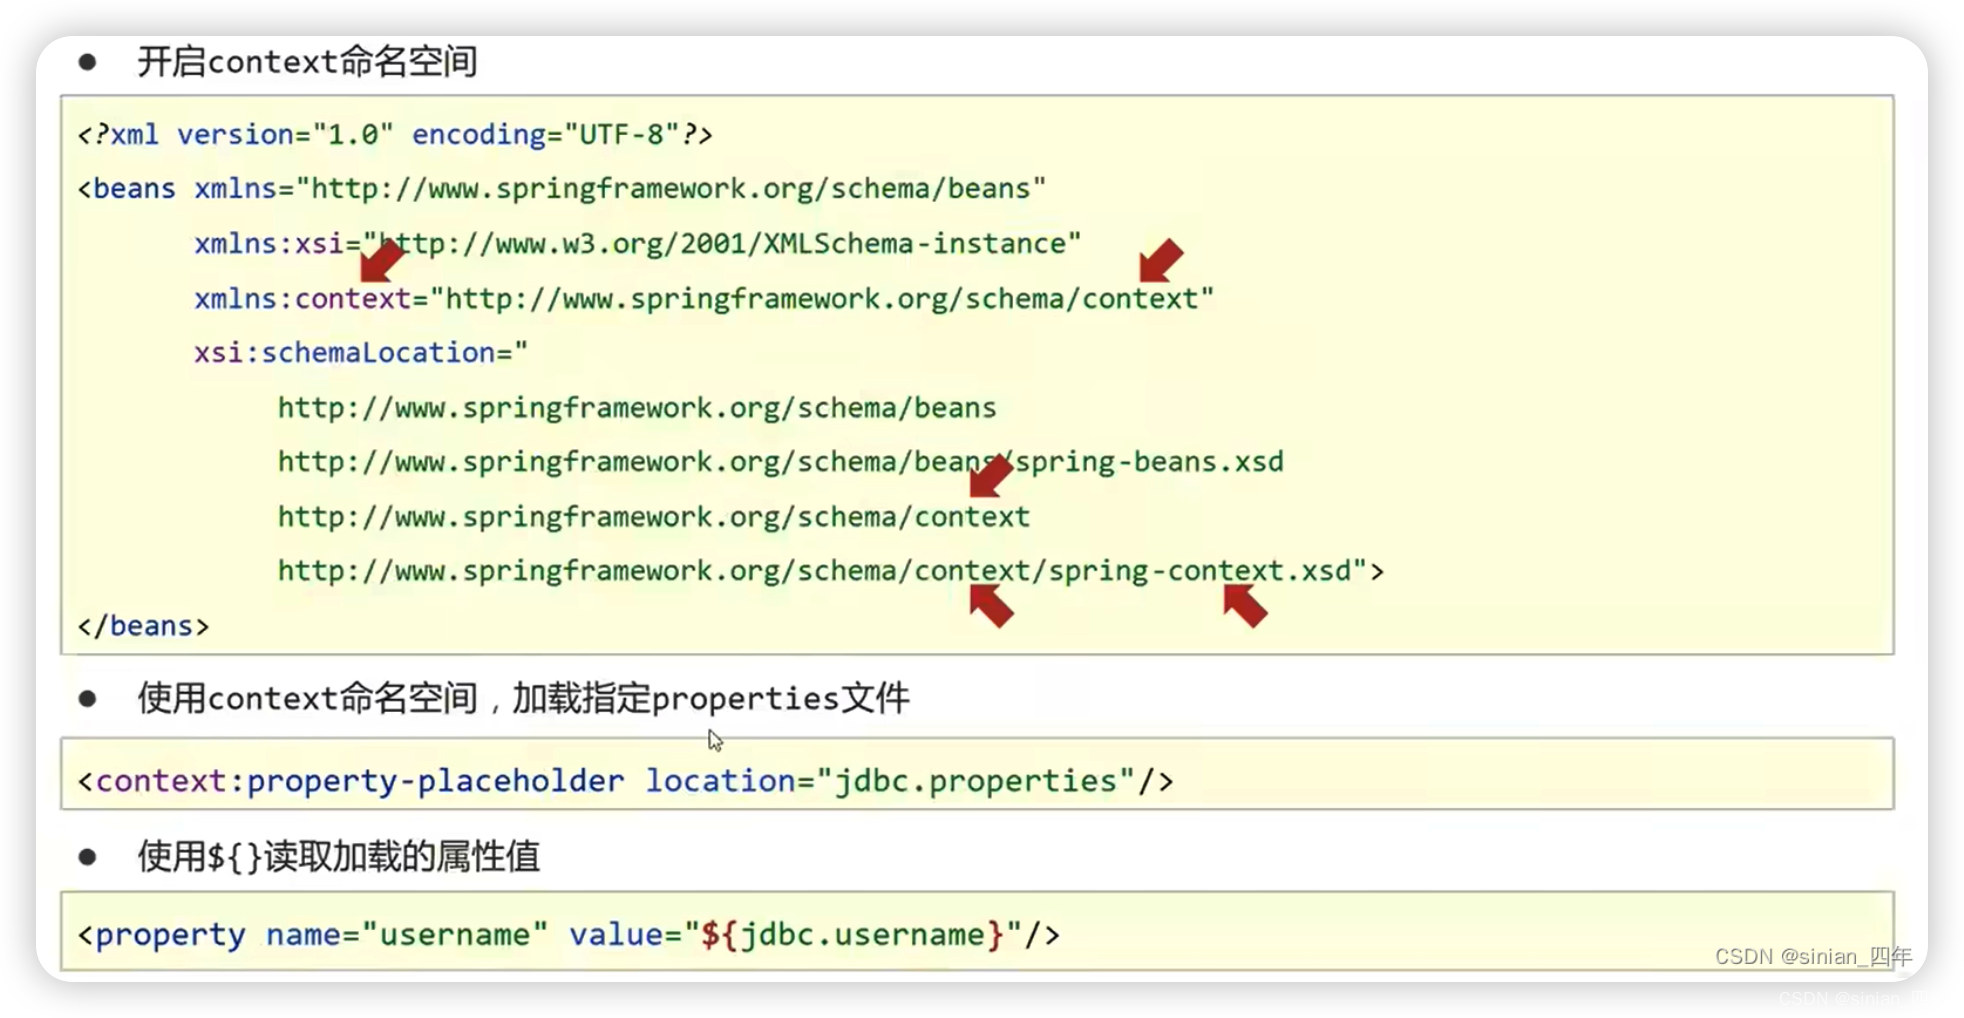The width and height of the screenshot is (1964, 1018).
Task: Click the spring-context.xsd URL line
Action: coord(830,570)
